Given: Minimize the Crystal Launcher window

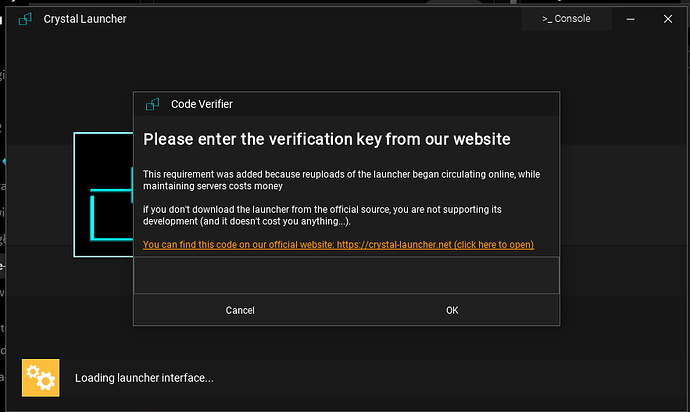Looking at the screenshot, I should click(634, 18).
